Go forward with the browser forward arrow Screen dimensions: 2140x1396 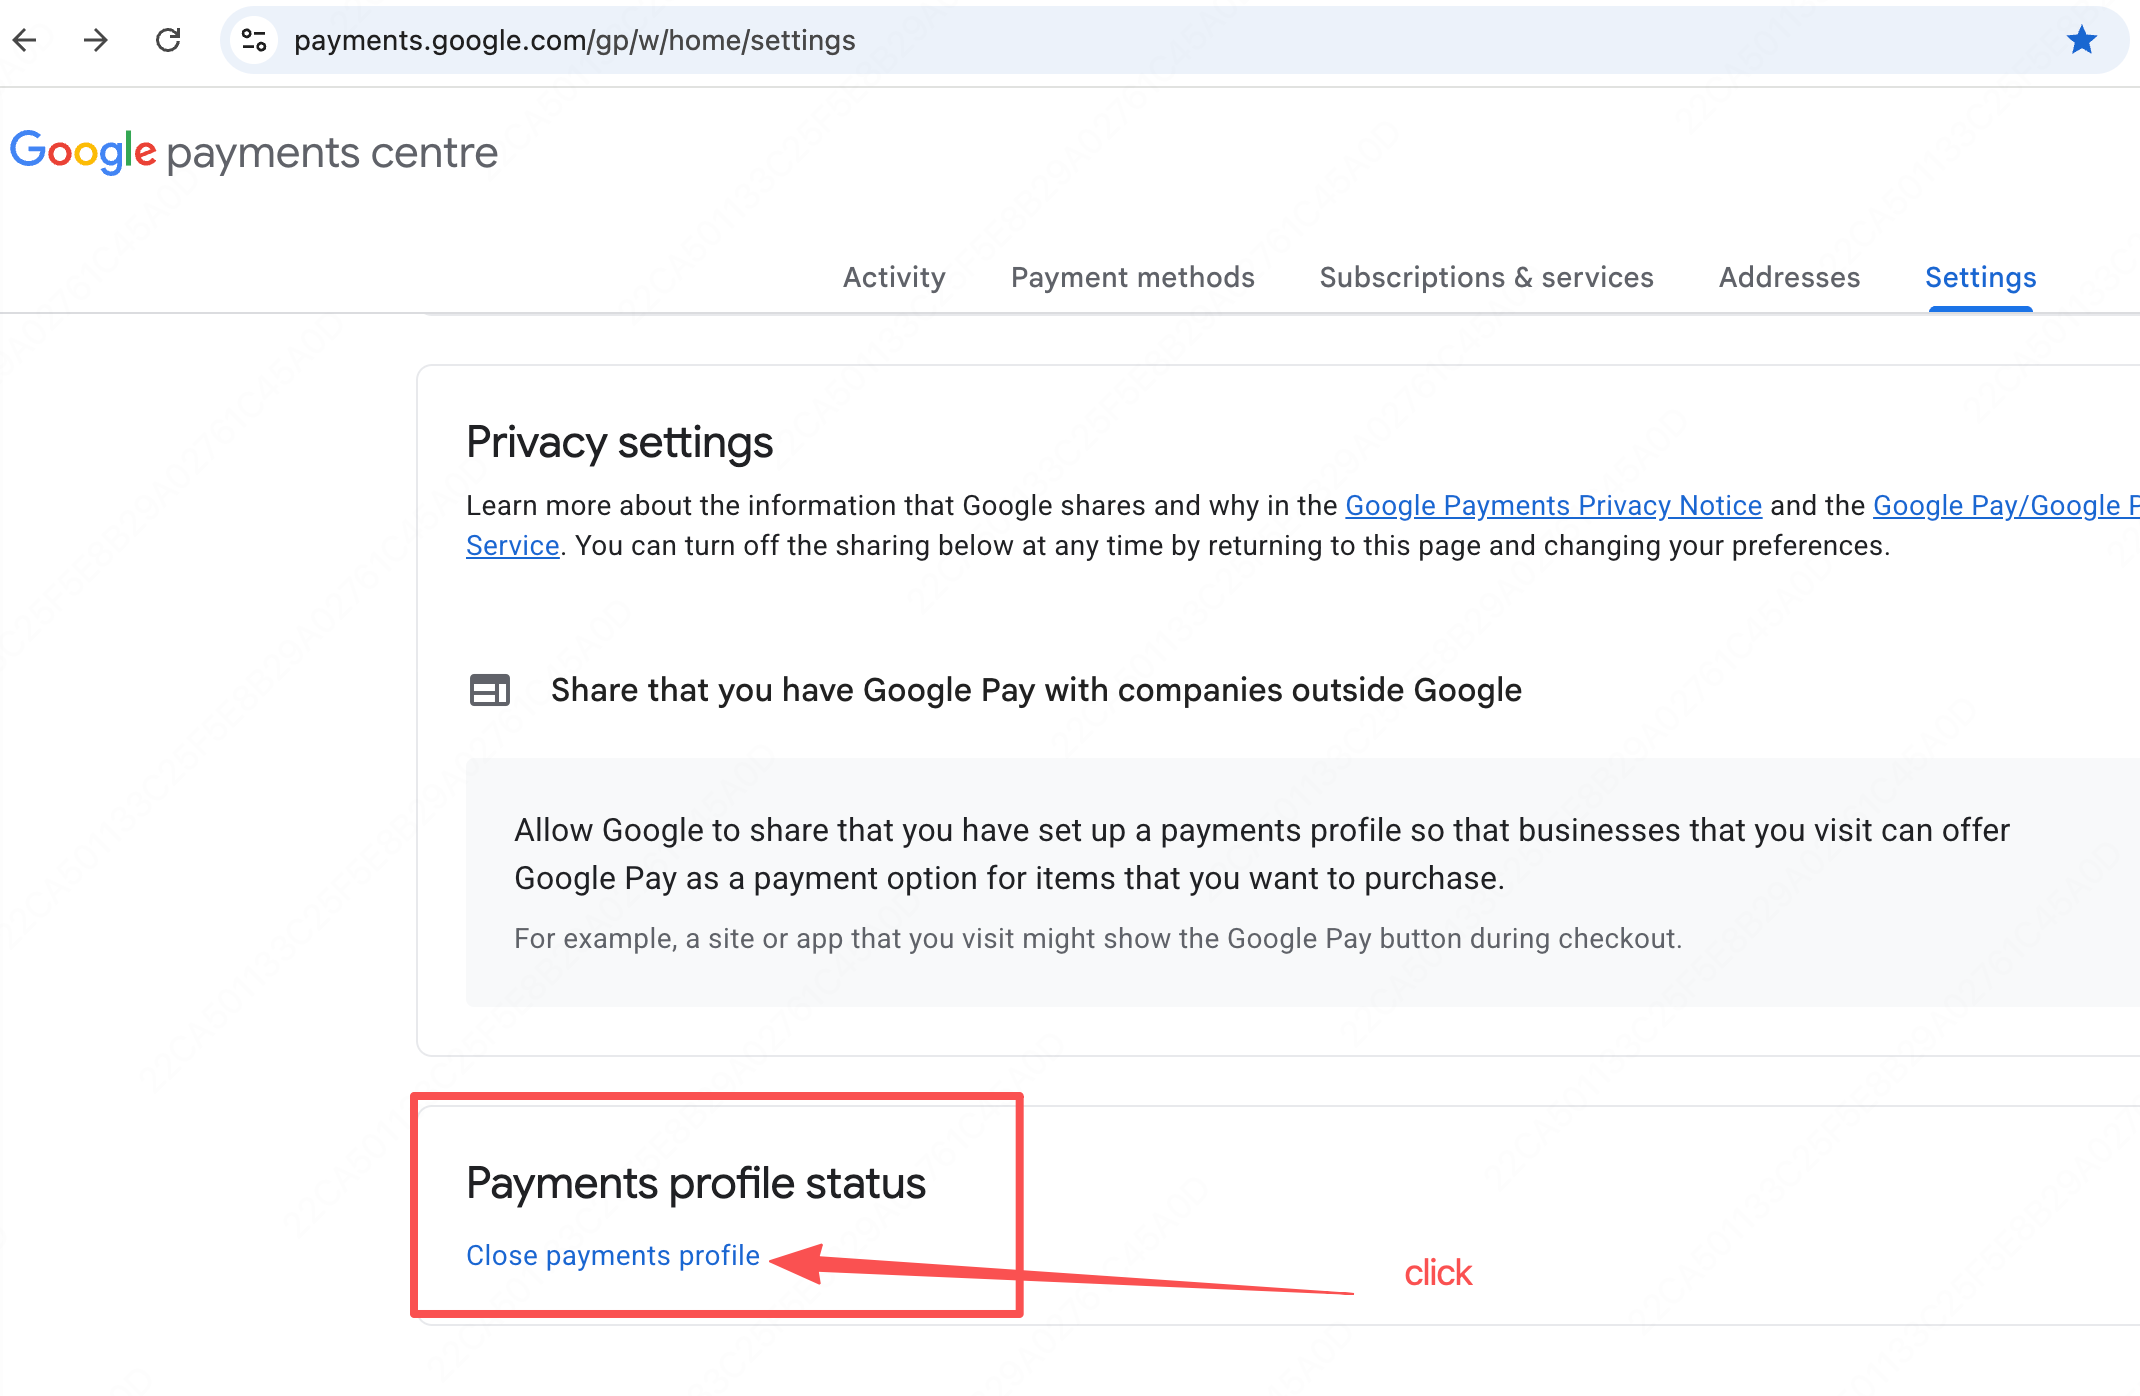click(x=96, y=40)
